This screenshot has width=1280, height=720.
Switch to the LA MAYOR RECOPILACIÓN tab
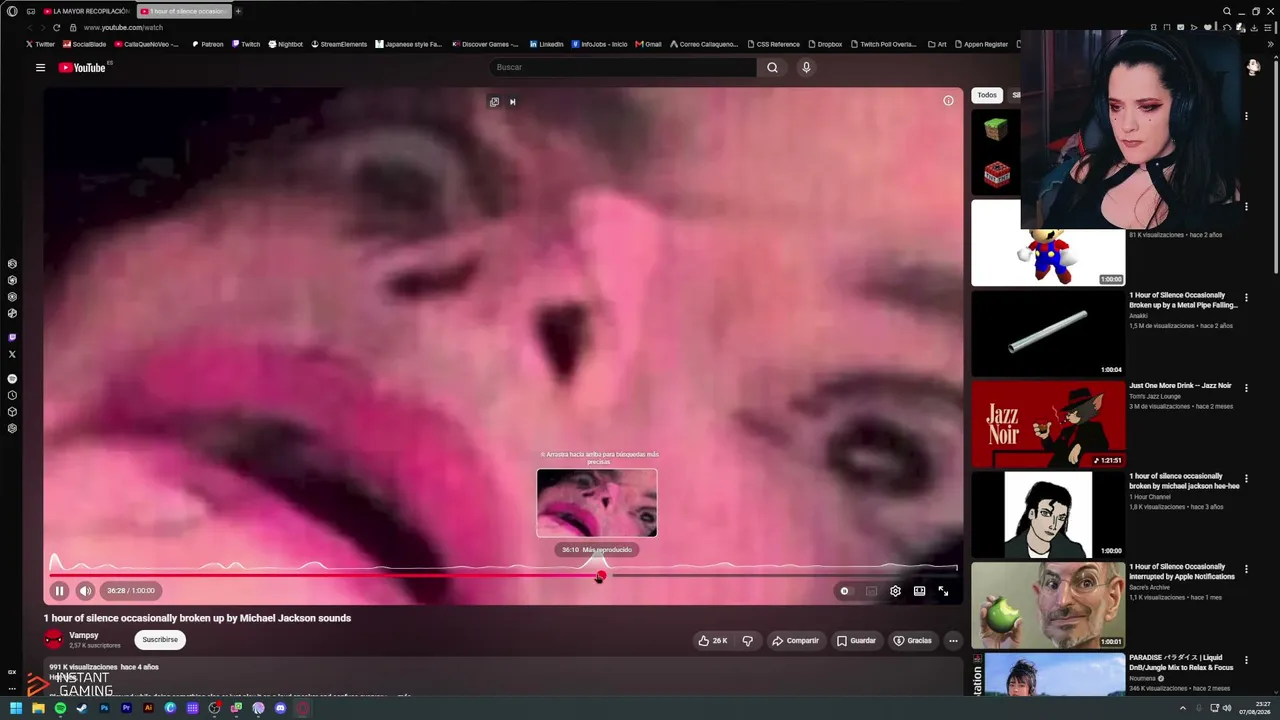pyautogui.click(x=86, y=11)
